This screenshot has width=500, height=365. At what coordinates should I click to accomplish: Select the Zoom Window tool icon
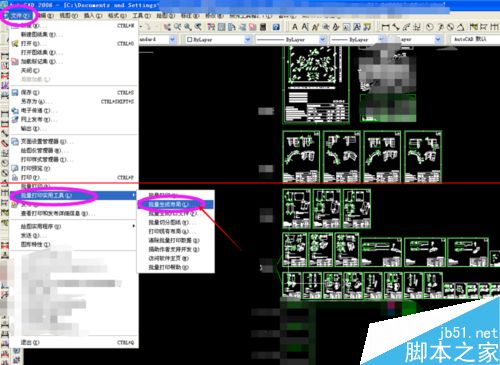coord(188,27)
